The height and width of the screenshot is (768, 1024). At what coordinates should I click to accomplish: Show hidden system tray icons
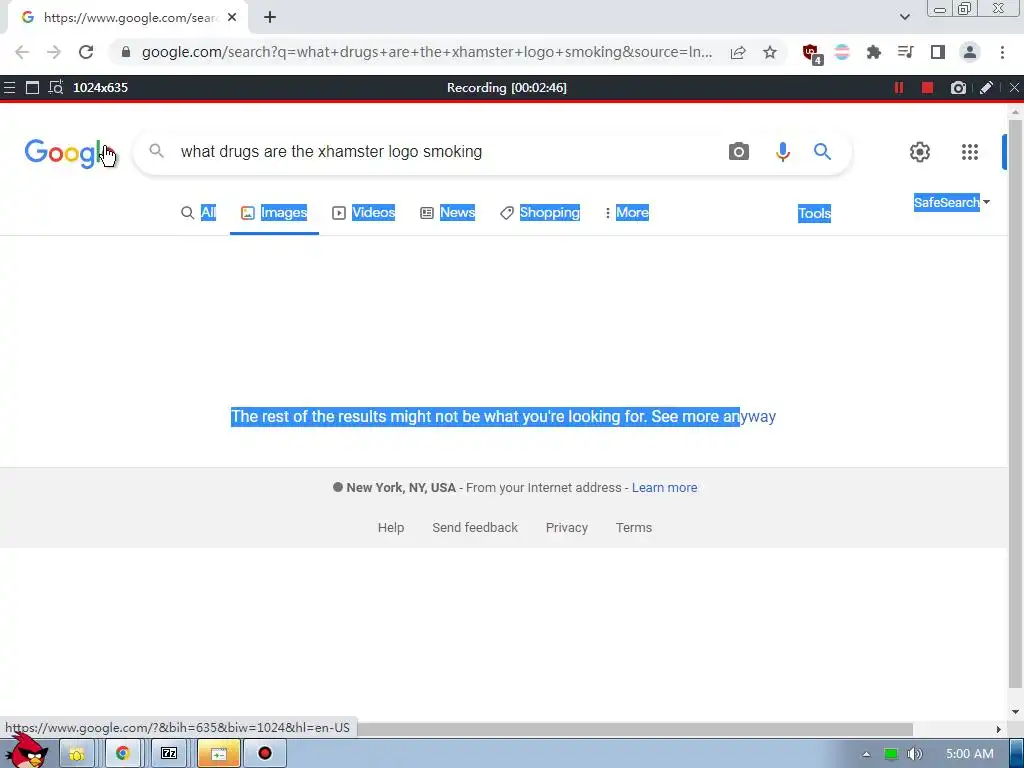[x=867, y=754]
